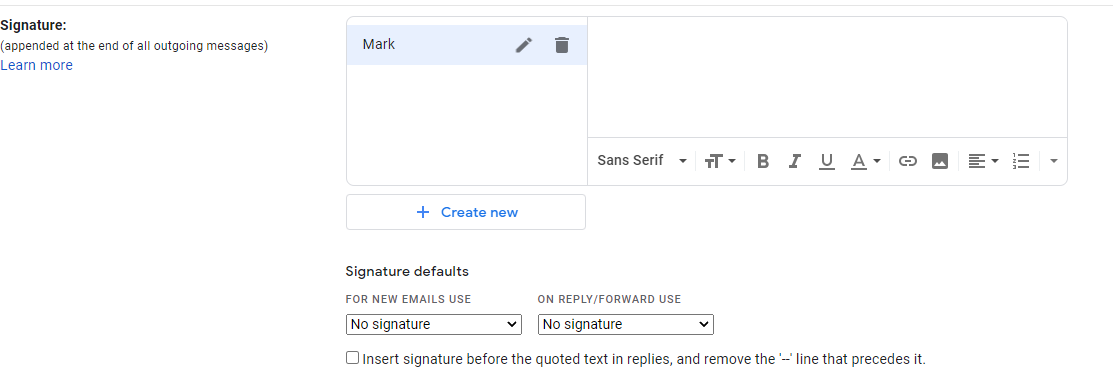Open the font size menu

tap(720, 161)
